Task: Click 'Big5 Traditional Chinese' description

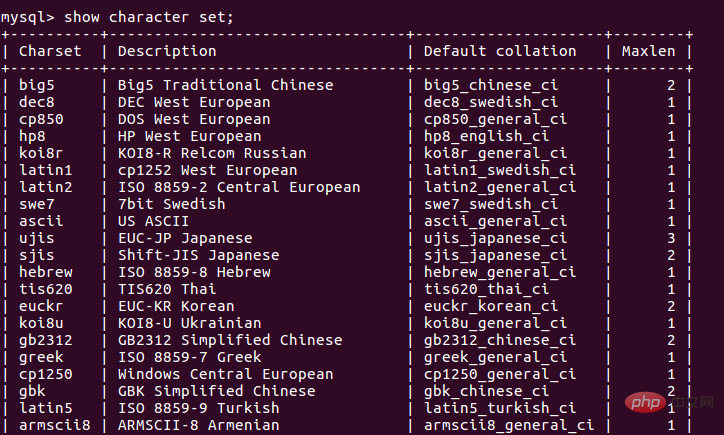Action: click(225, 85)
